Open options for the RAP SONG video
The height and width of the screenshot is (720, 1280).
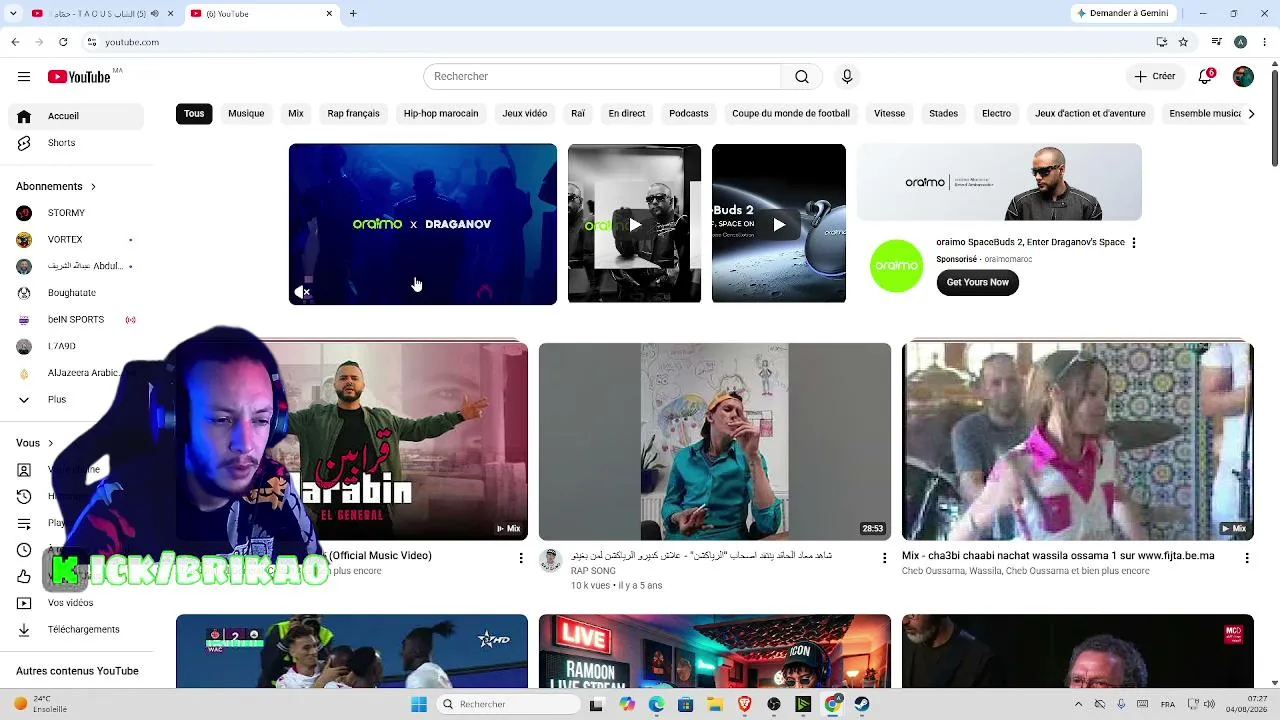(884, 558)
